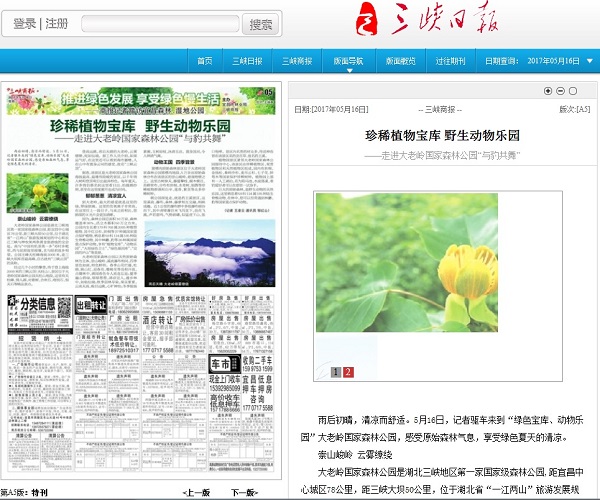Open 三峡日报 in the navigation bar
600x500 pixels.
pyautogui.click(x=247, y=61)
